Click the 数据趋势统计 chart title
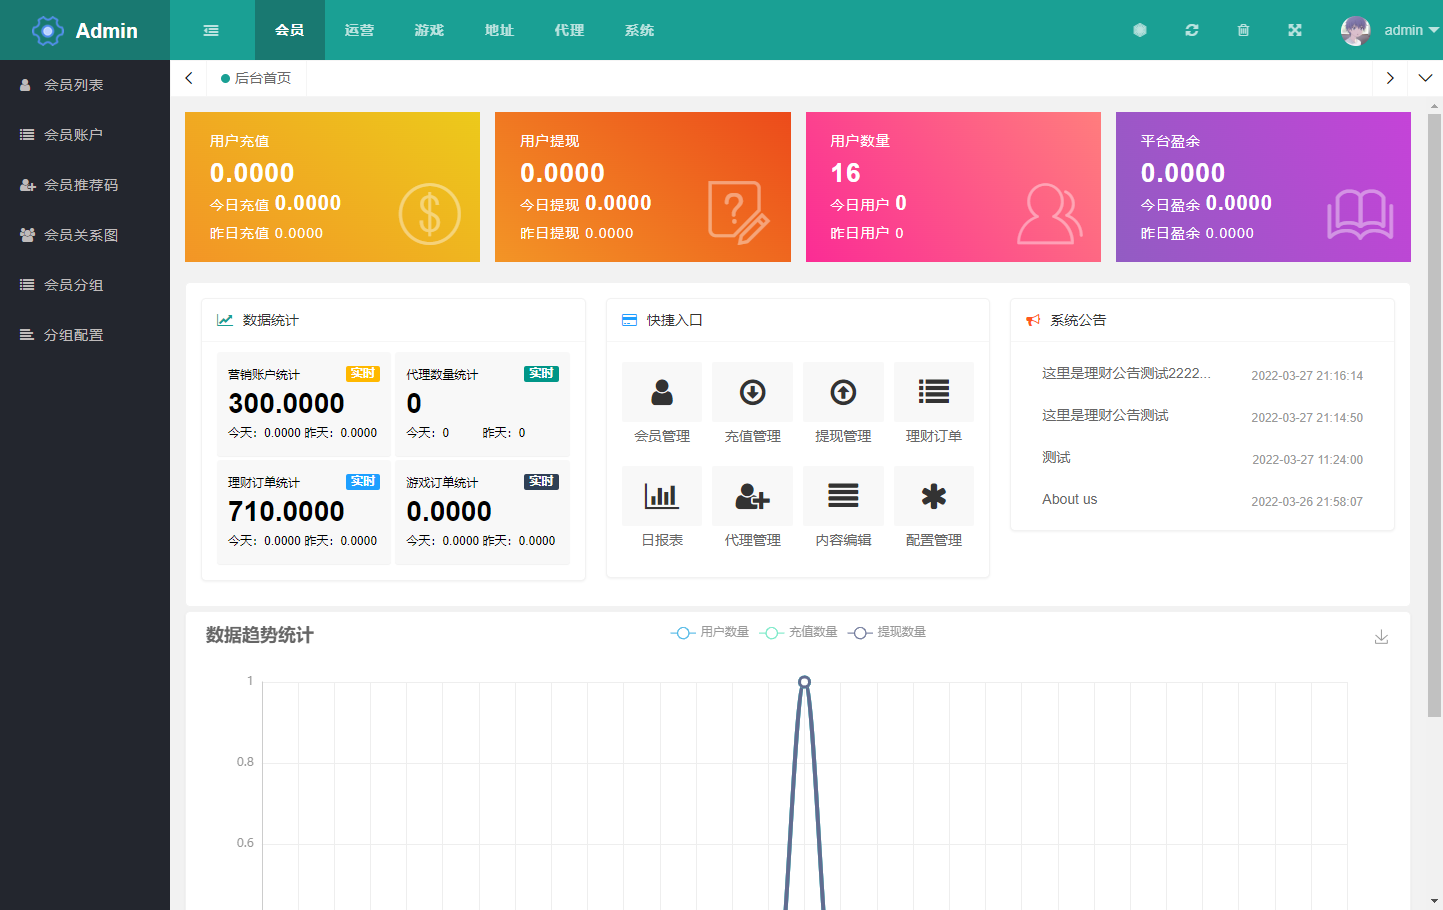This screenshot has height=910, width=1443. click(260, 635)
